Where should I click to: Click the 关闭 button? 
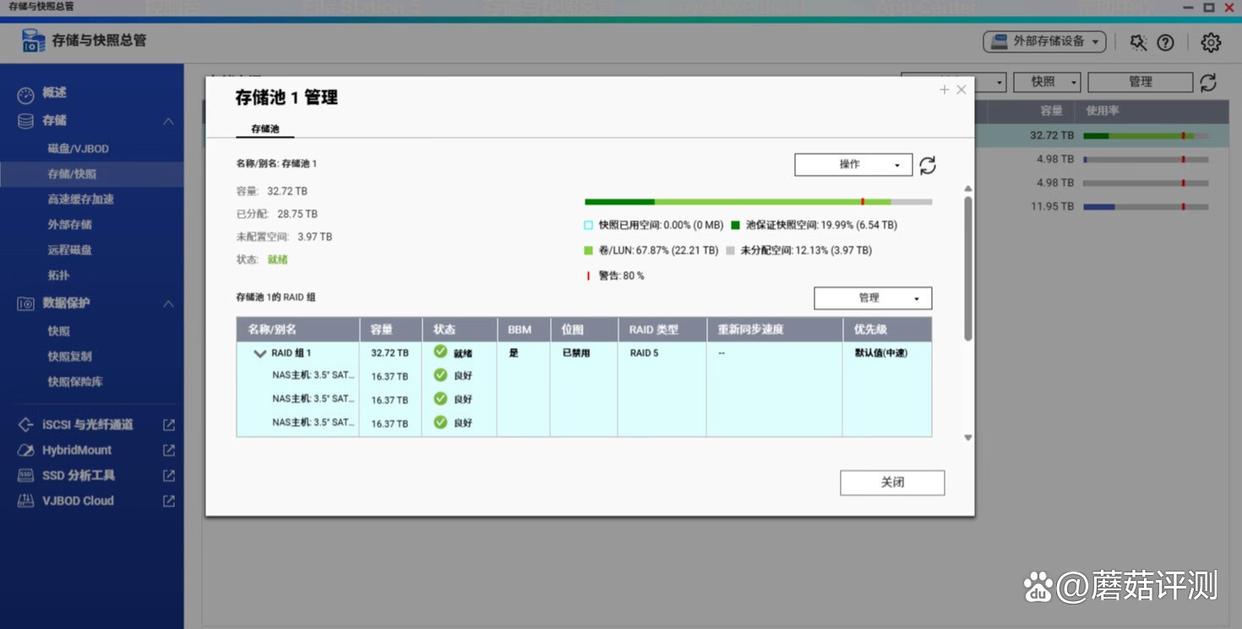point(892,482)
